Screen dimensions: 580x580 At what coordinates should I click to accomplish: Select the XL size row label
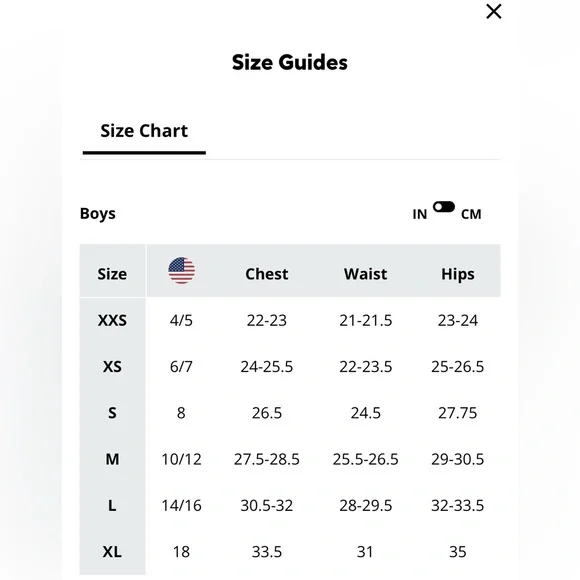(x=112, y=552)
